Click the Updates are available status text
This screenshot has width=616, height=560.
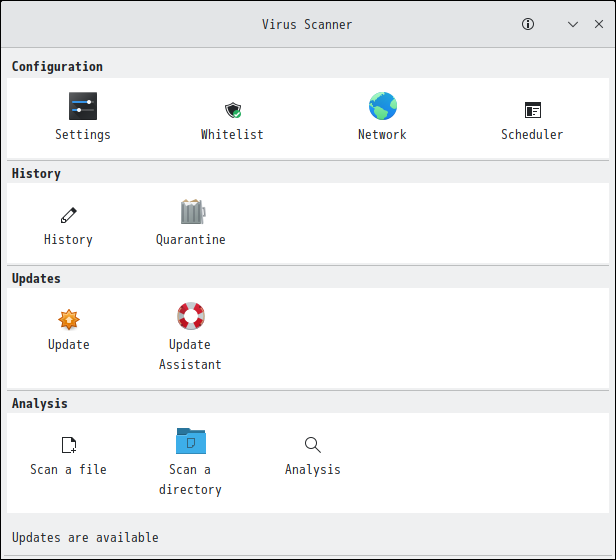pos(85,537)
